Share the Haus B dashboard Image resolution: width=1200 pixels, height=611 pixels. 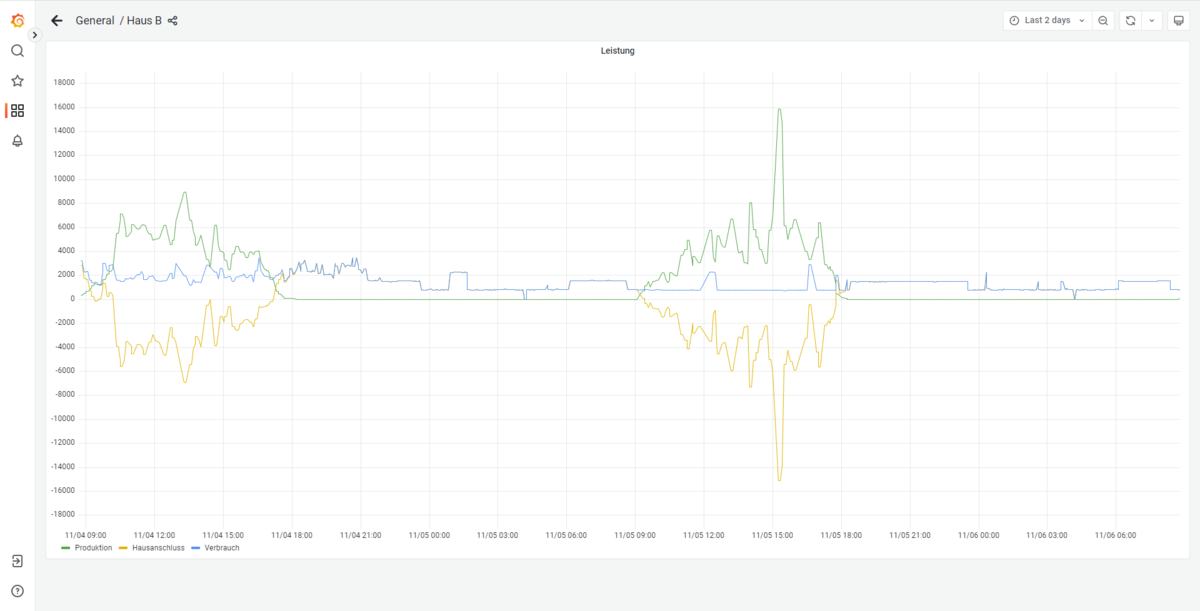[x=173, y=21]
